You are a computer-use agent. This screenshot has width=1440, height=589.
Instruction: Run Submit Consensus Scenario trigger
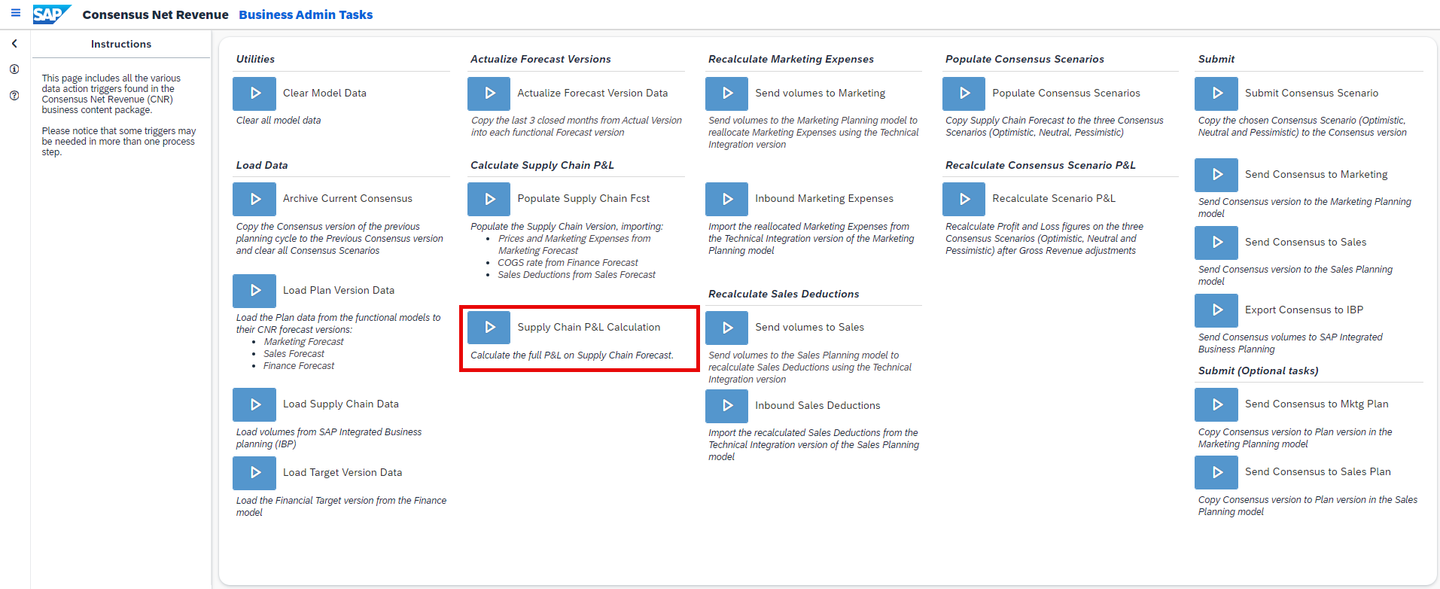(1217, 93)
